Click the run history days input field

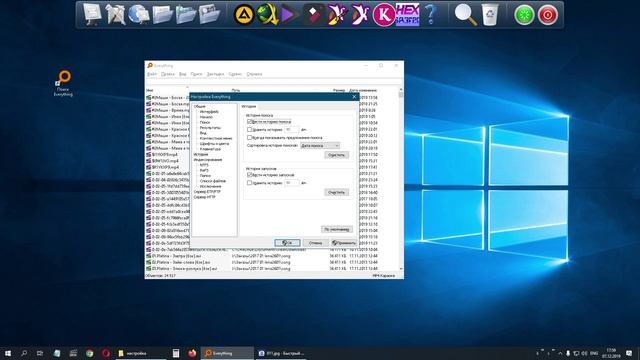[x=291, y=183]
